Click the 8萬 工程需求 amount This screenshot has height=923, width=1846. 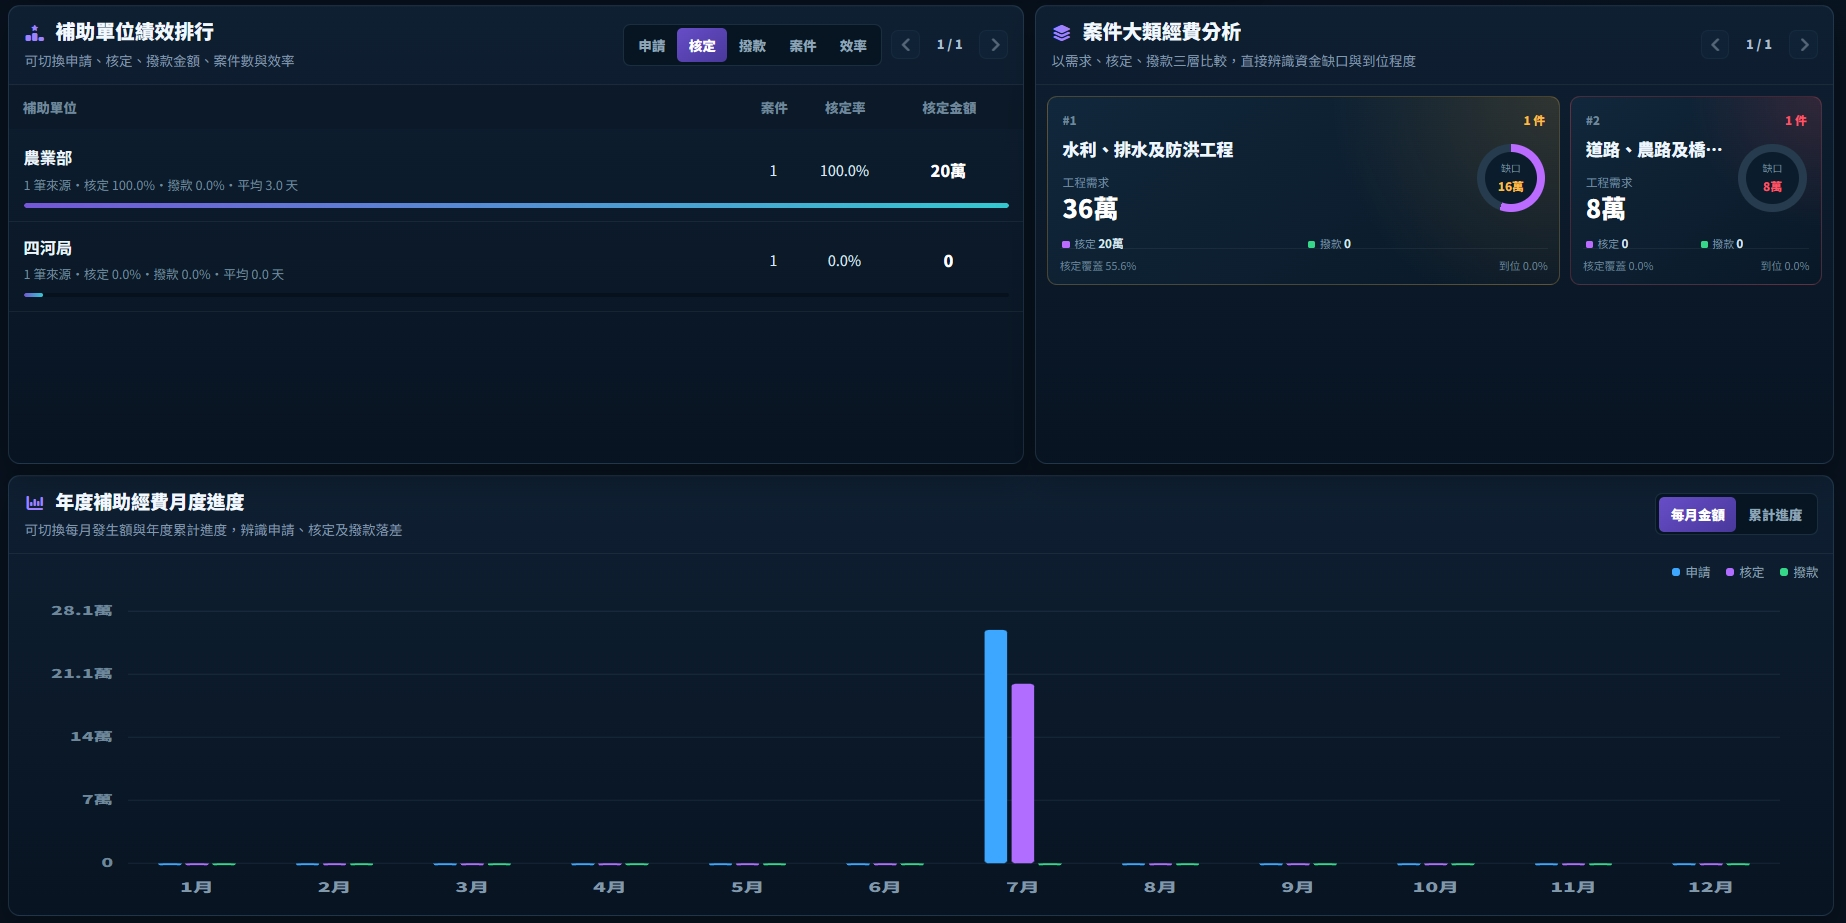pyautogui.click(x=1606, y=209)
